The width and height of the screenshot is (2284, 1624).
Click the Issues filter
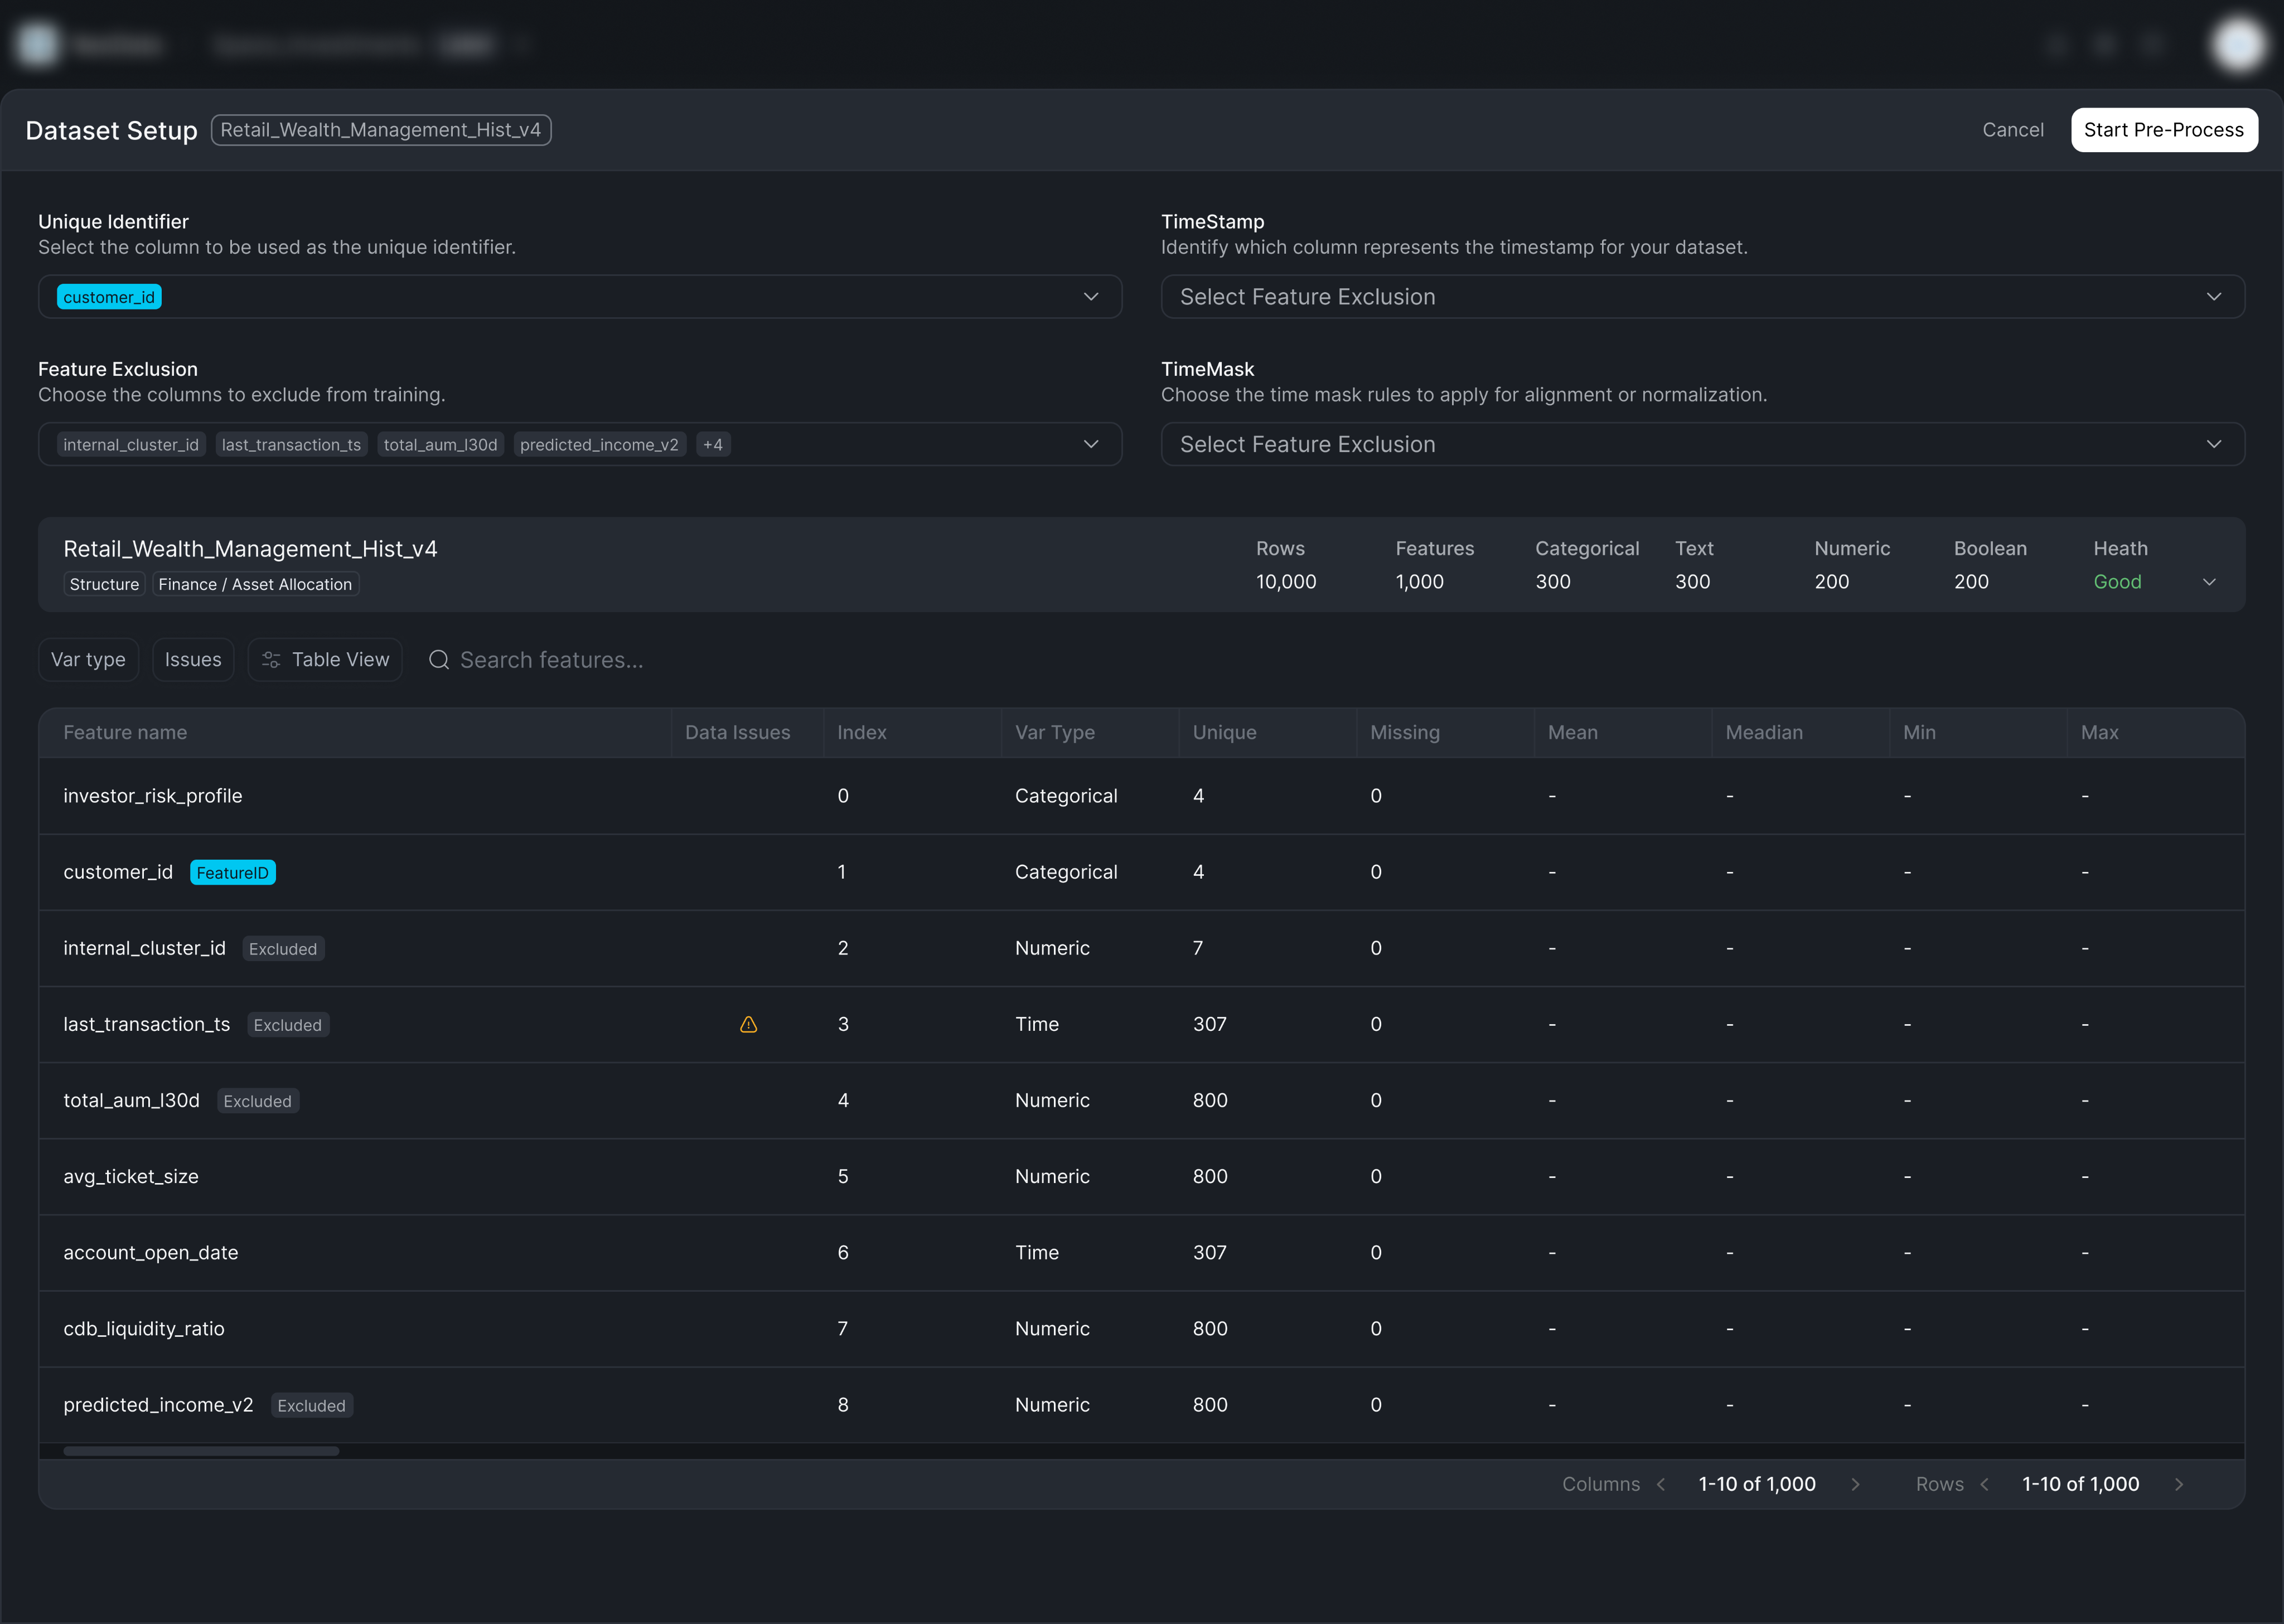click(x=193, y=660)
